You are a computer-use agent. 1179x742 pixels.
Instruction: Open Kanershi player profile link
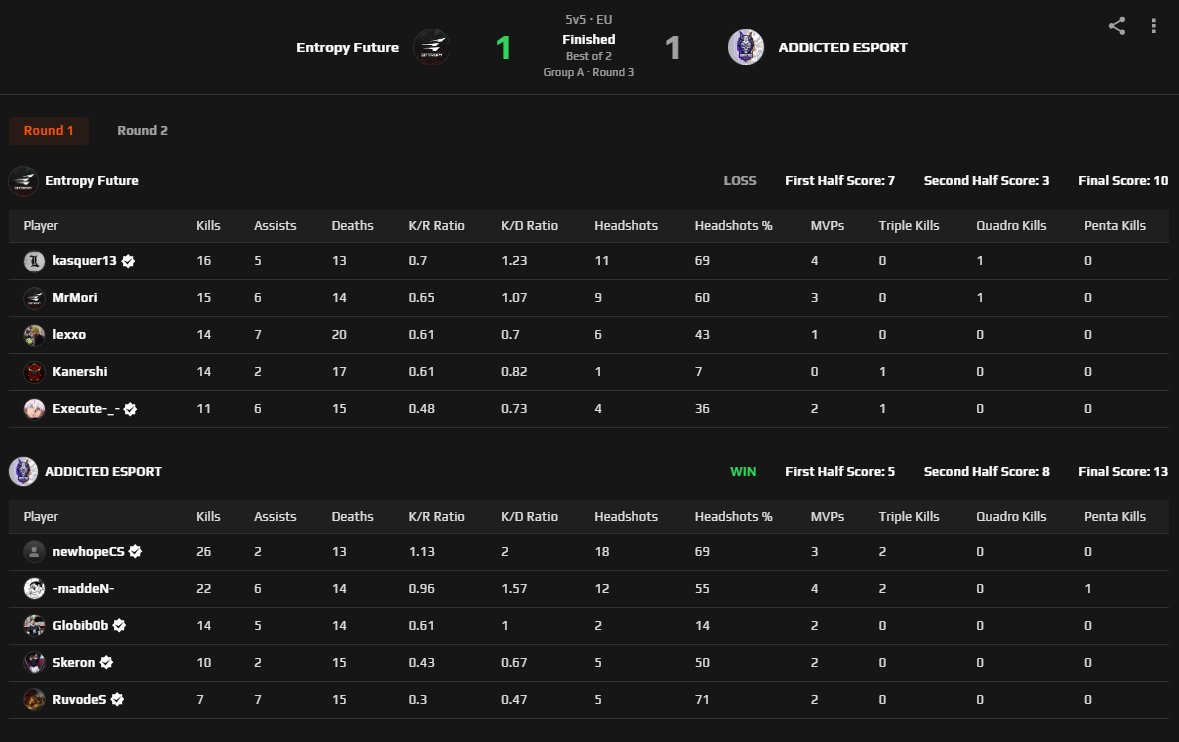tap(80, 371)
